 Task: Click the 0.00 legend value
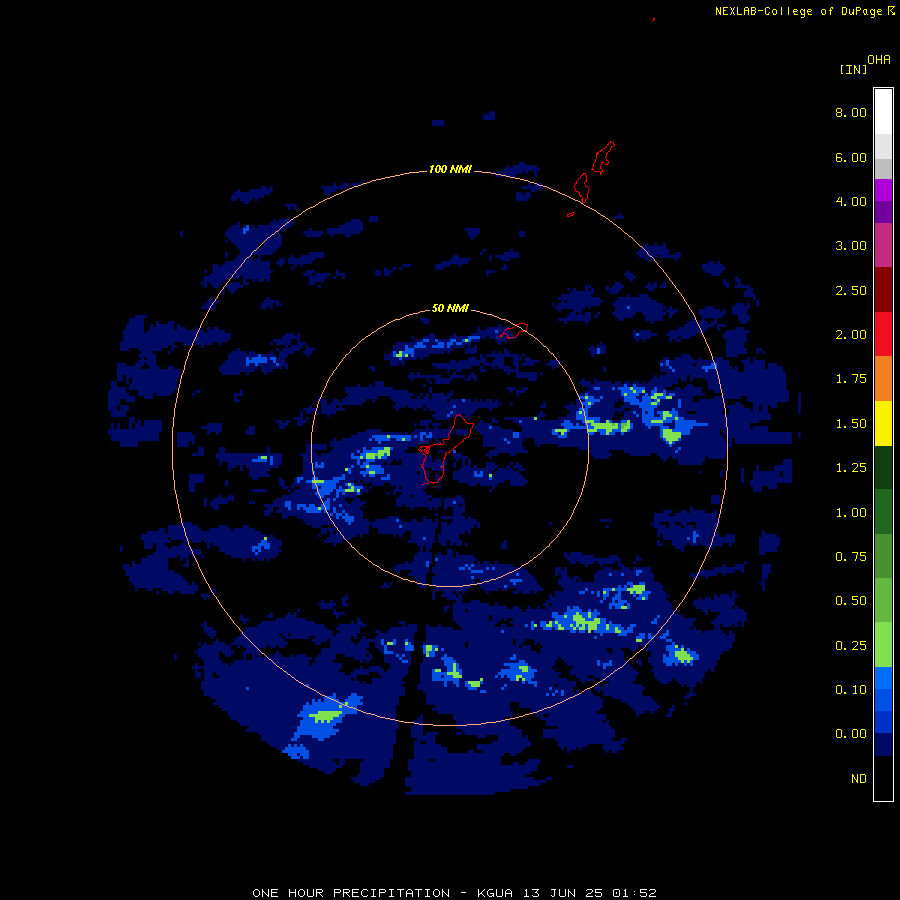(851, 734)
